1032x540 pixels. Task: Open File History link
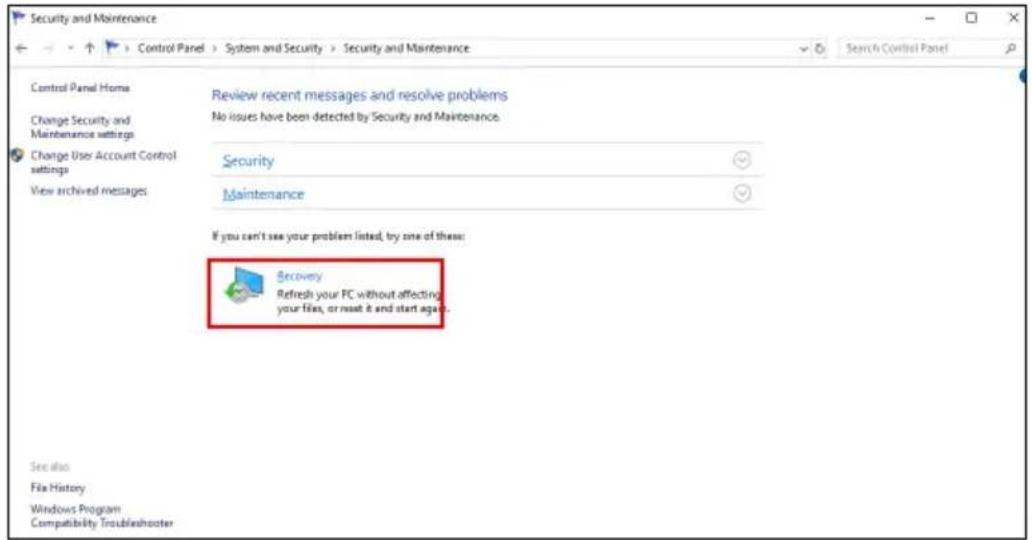[58, 488]
